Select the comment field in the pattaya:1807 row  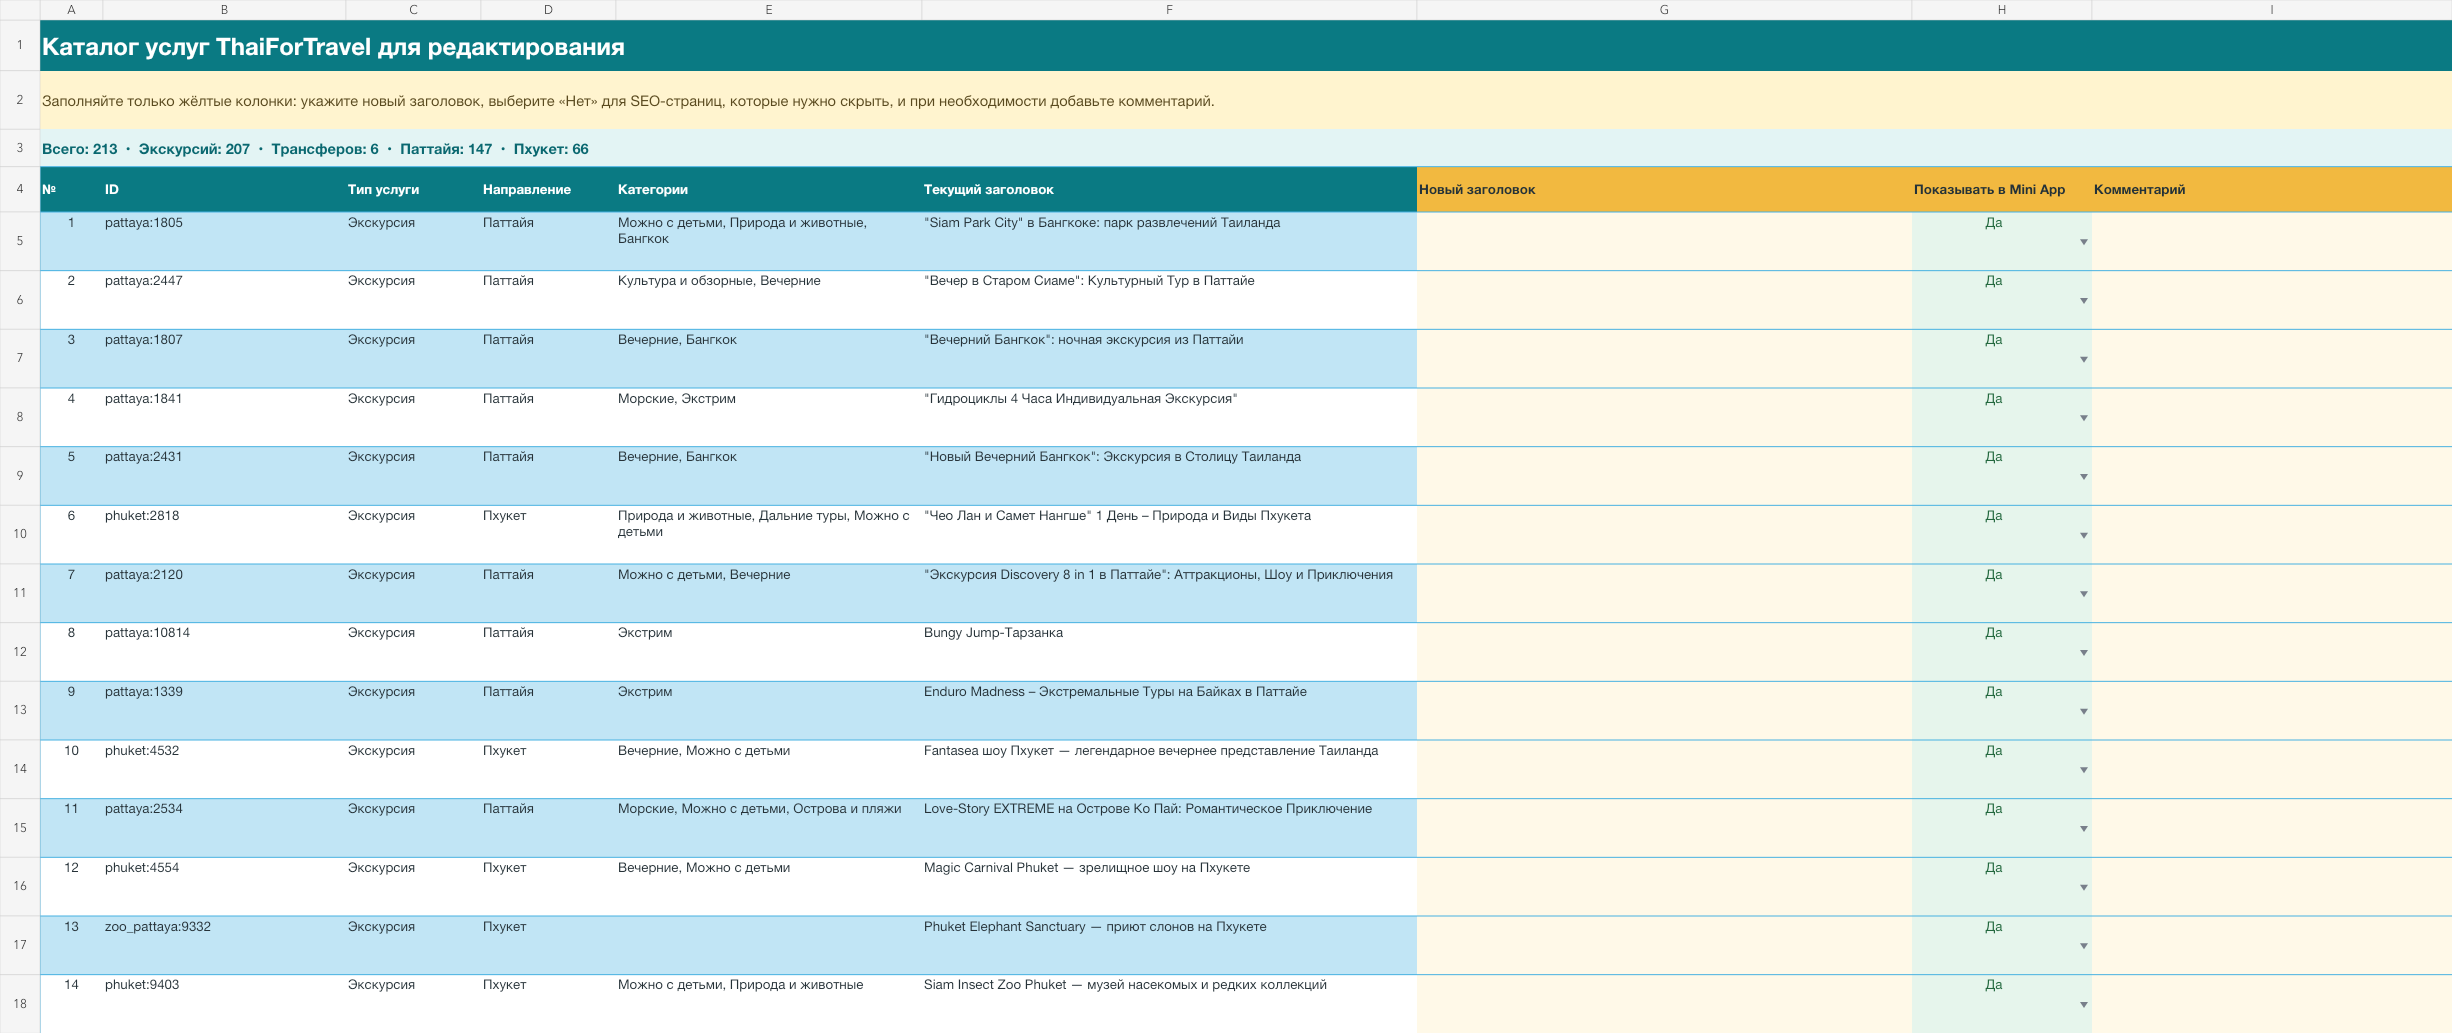(x=2271, y=358)
